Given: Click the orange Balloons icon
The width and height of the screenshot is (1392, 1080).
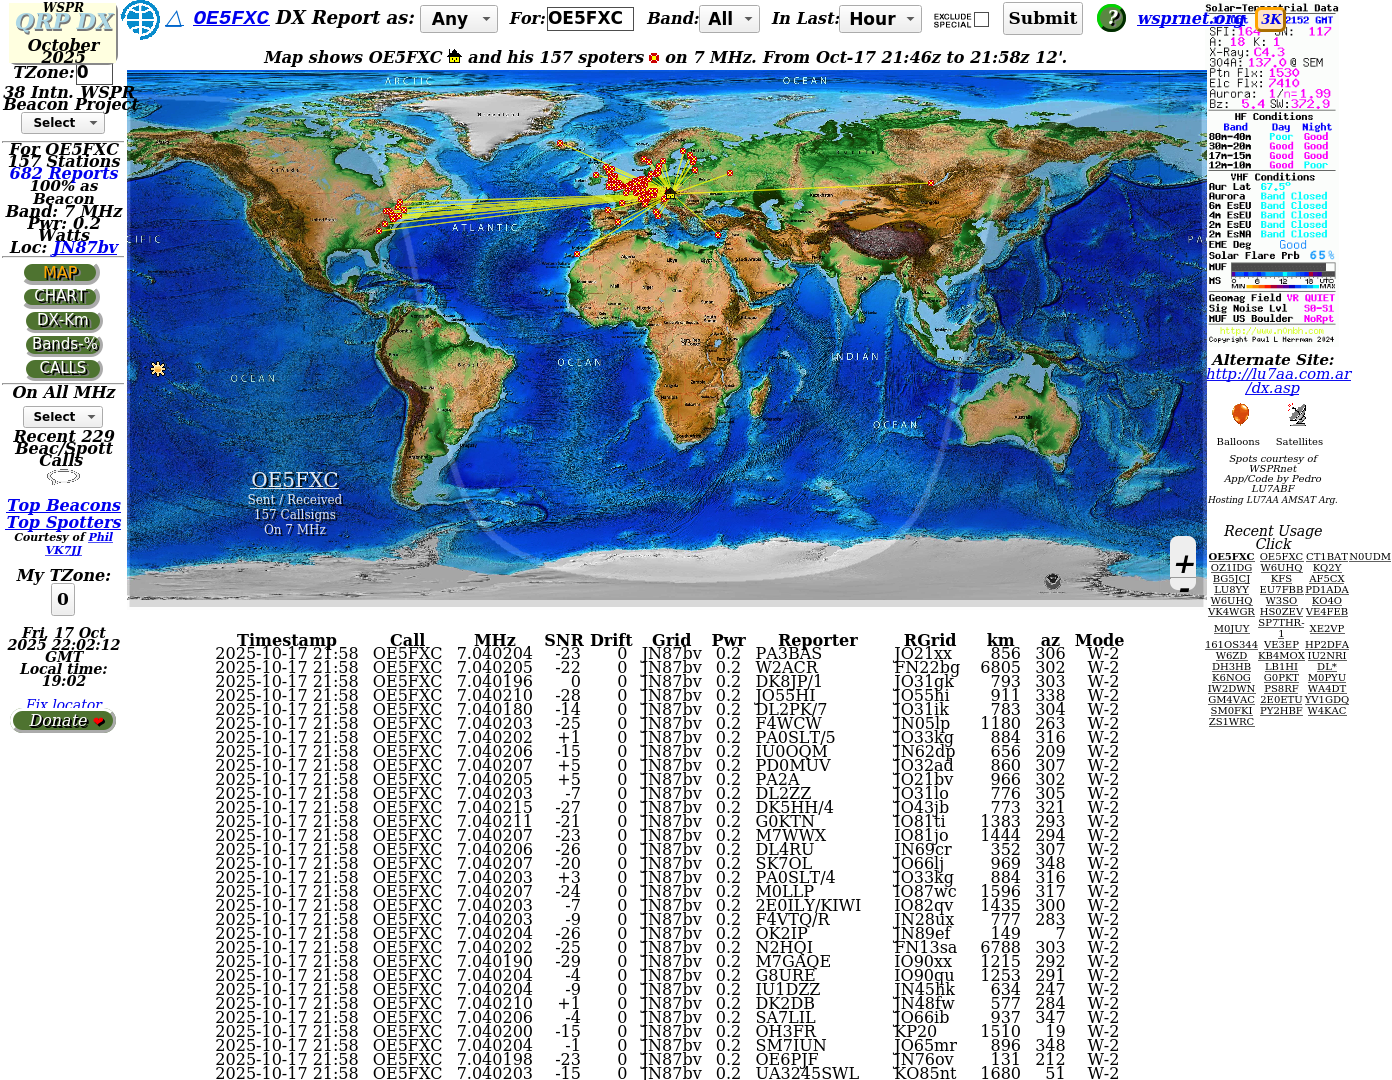Looking at the screenshot, I should (1240, 415).
